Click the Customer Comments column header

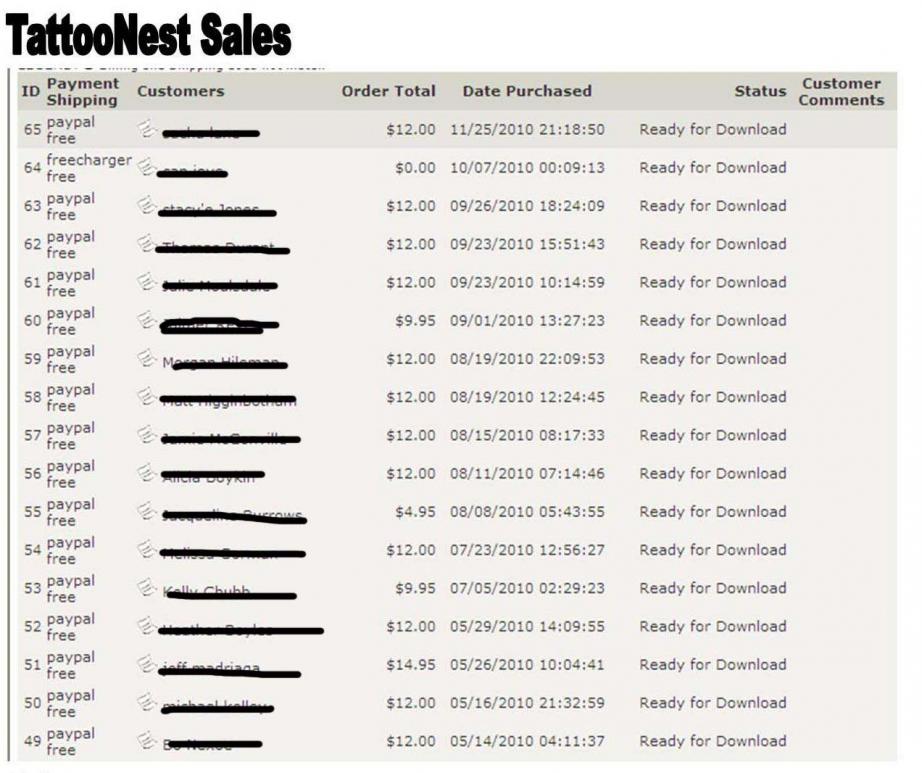coord(840,91)
